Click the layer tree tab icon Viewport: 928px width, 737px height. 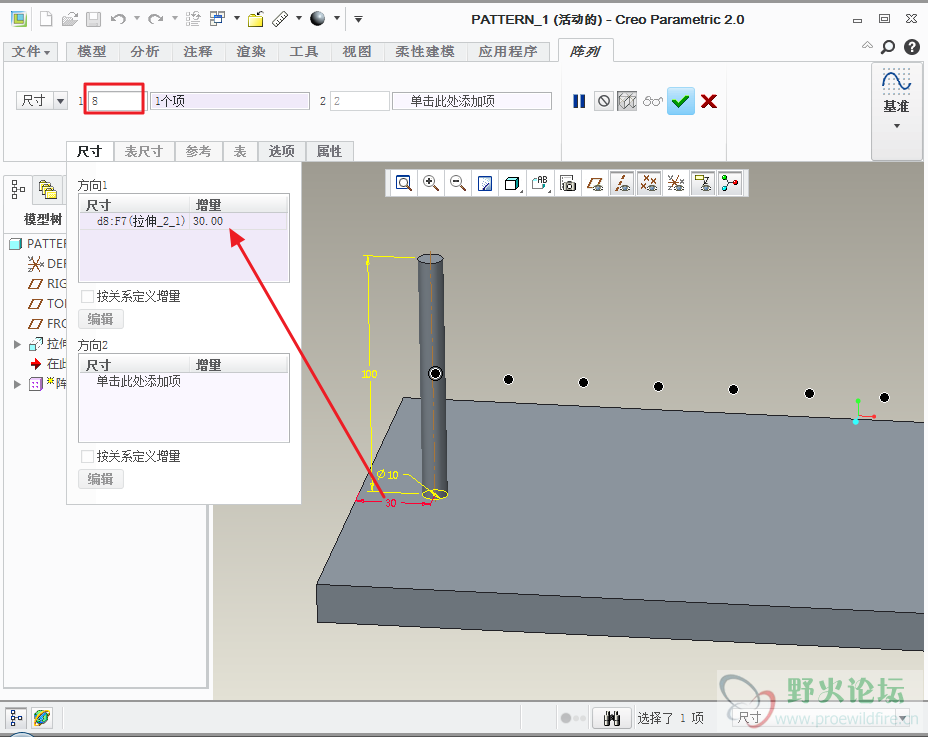point(47,189)
